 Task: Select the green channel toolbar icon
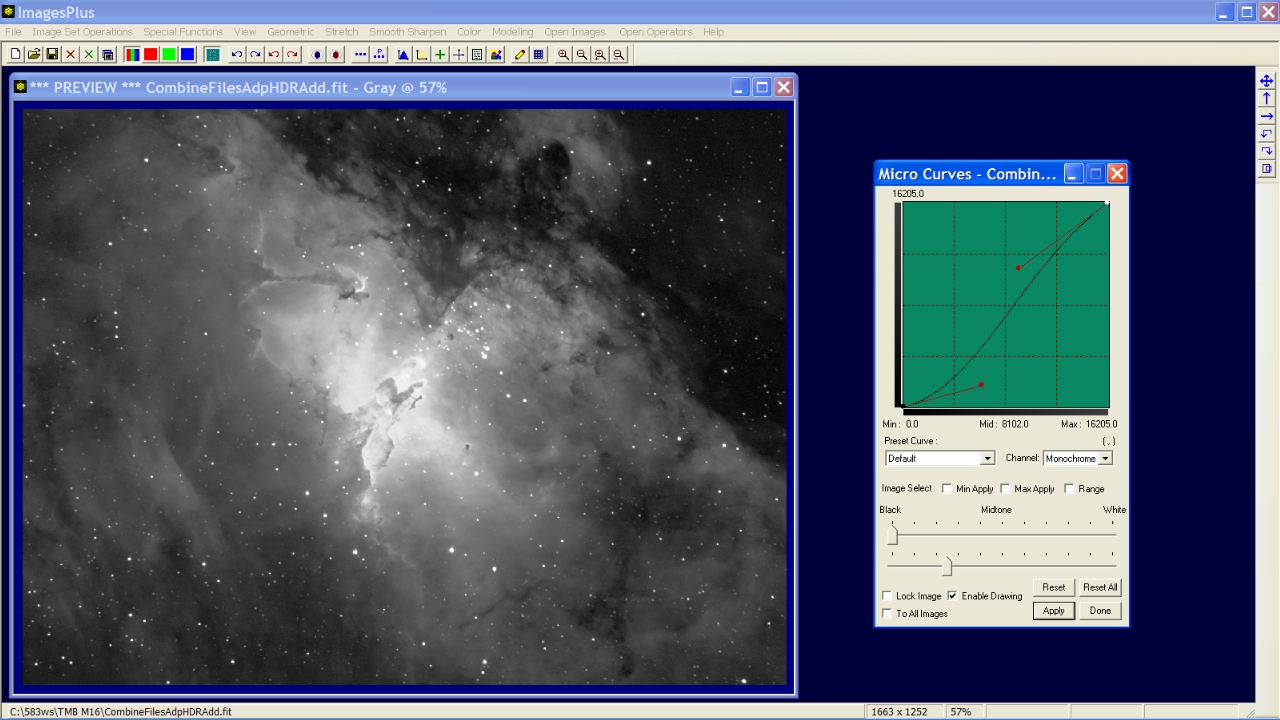click(169, 55)
